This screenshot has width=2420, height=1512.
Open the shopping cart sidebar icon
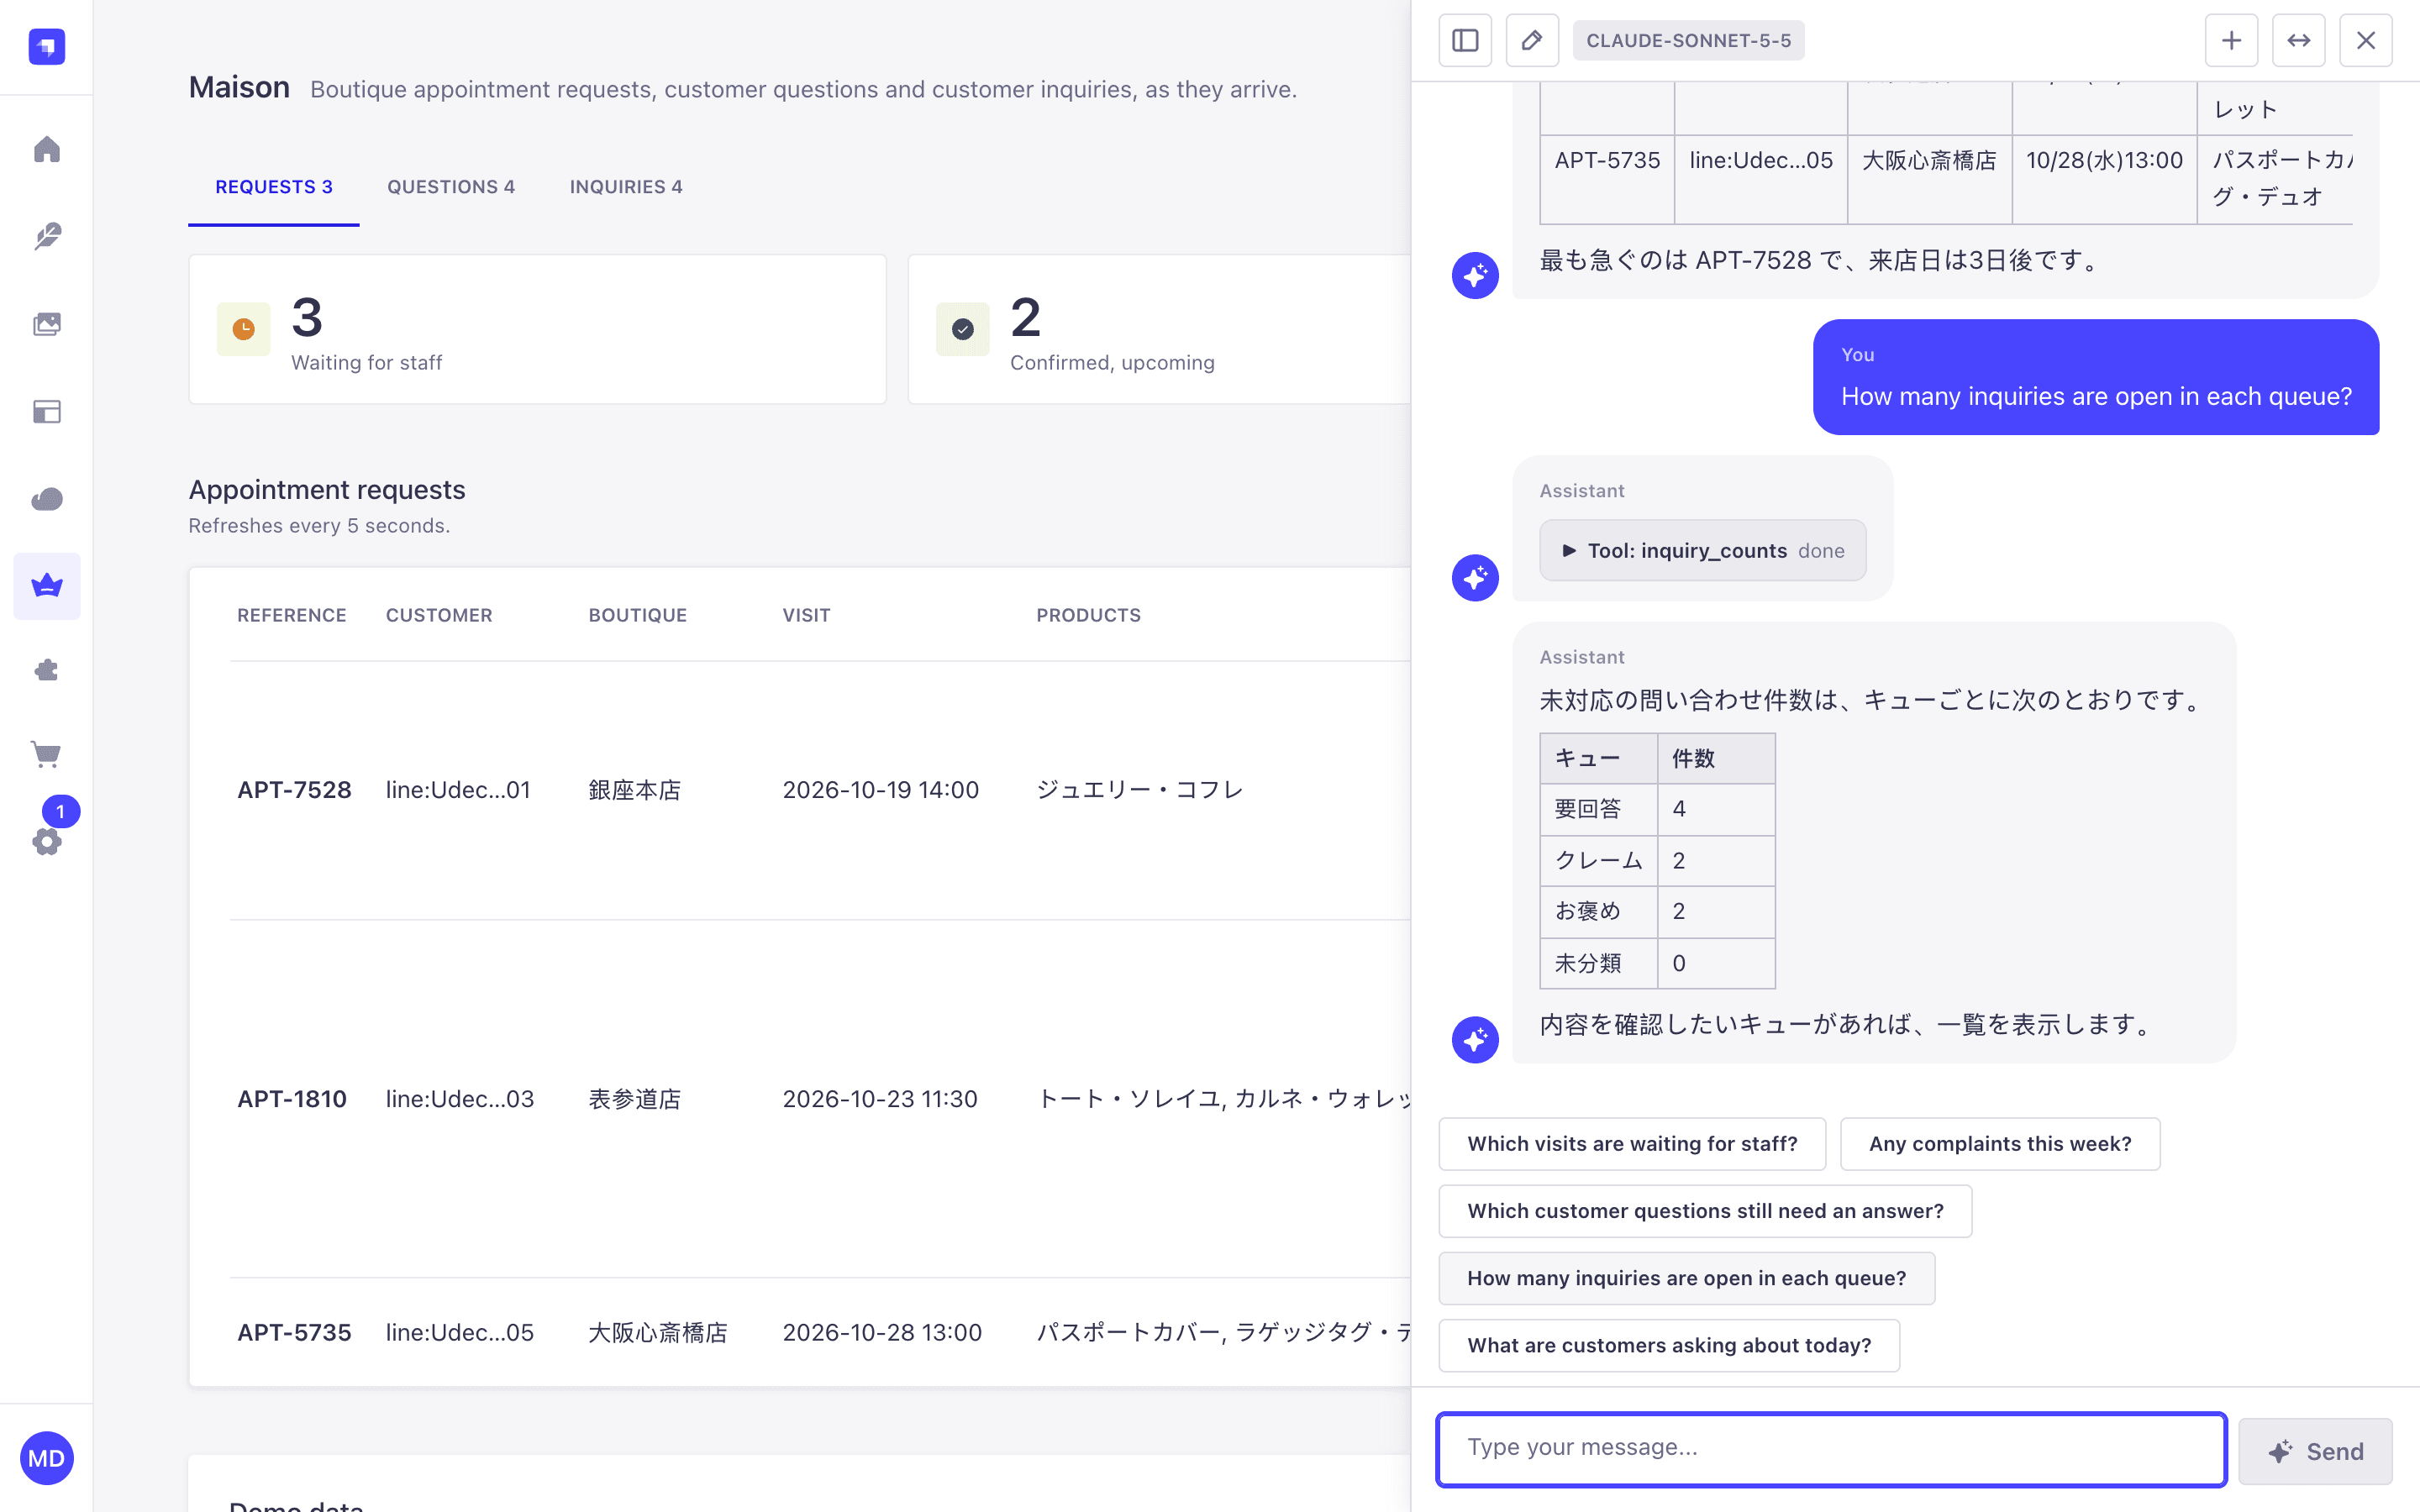click(47, 754)
